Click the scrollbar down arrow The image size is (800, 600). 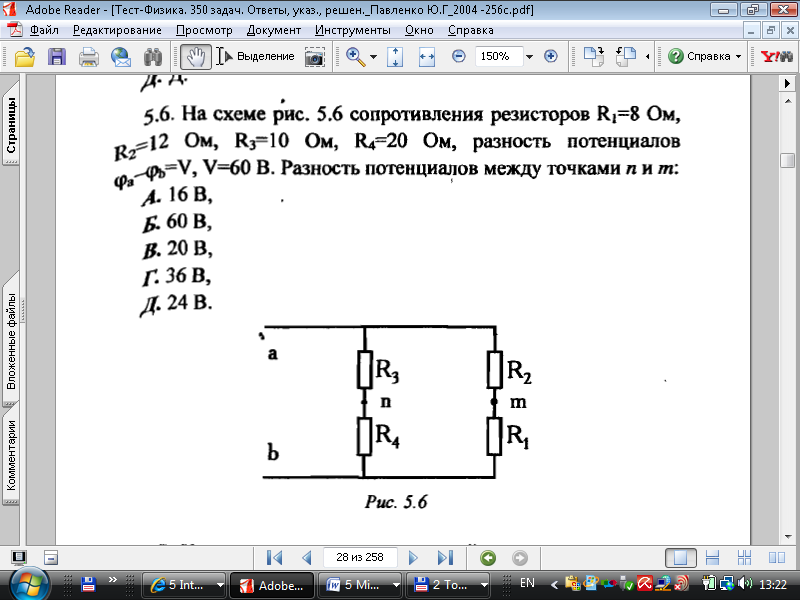click(787, 537)
